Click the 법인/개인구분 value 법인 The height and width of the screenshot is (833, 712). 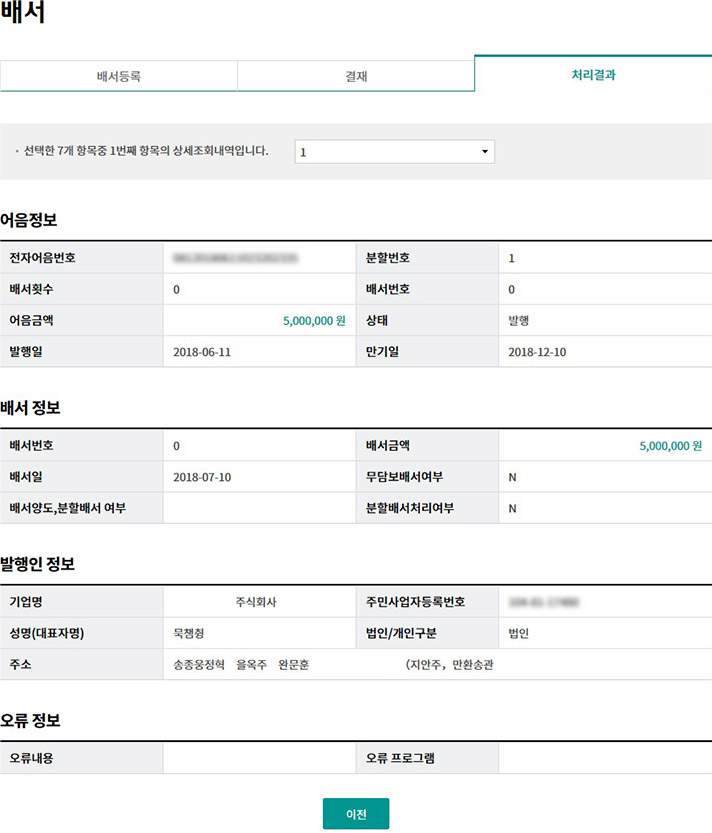[x=518, y=633]
